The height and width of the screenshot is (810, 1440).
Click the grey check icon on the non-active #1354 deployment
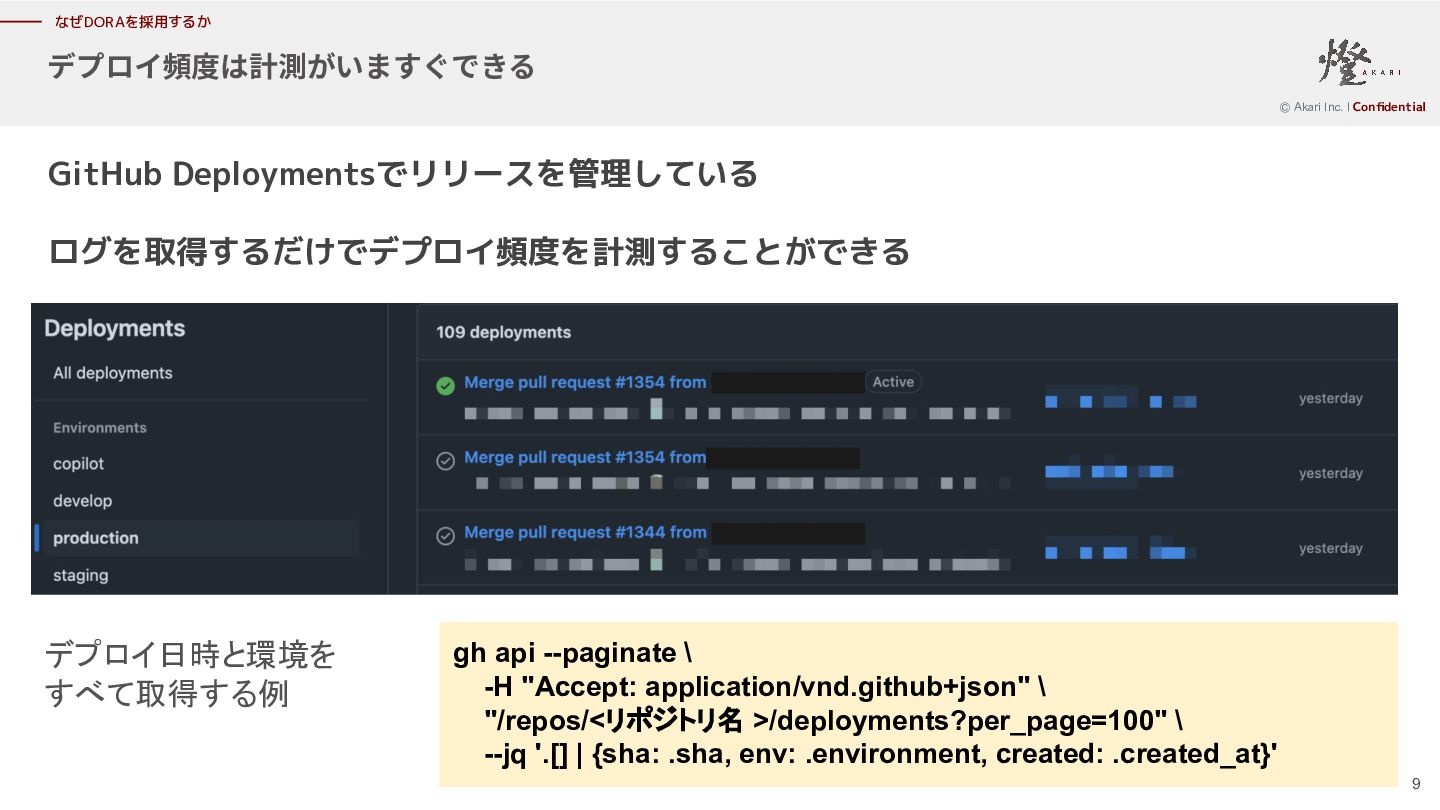pos(446,460)
